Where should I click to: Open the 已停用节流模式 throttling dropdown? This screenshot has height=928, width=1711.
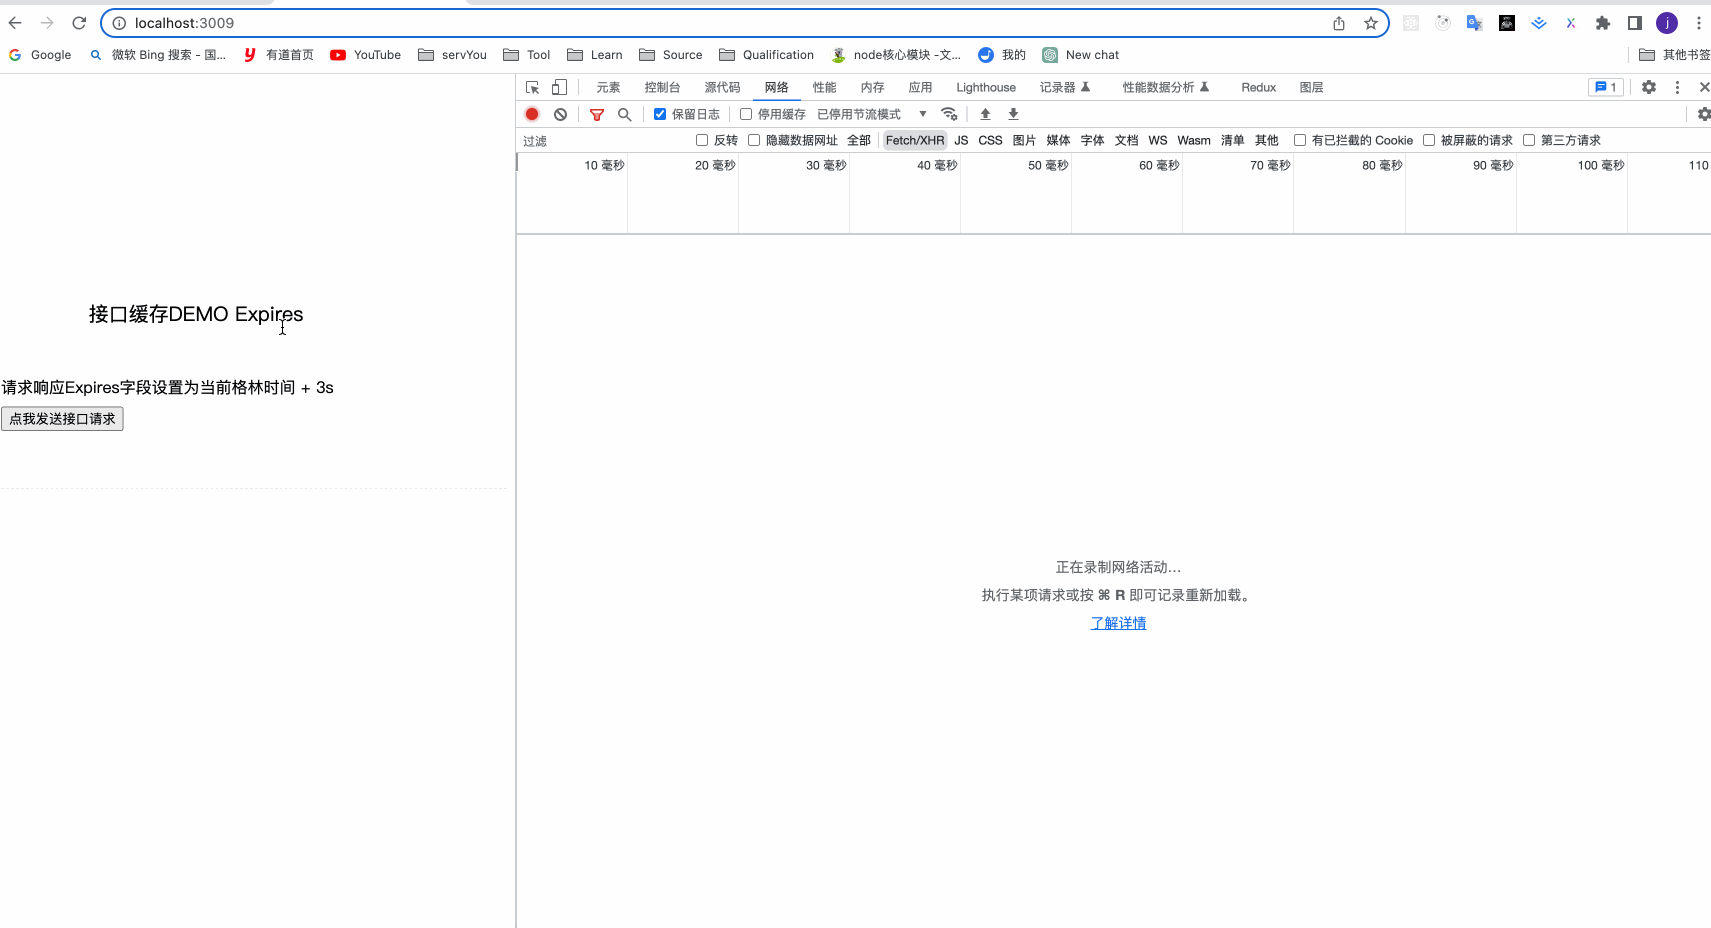click(x=872, y=114)
